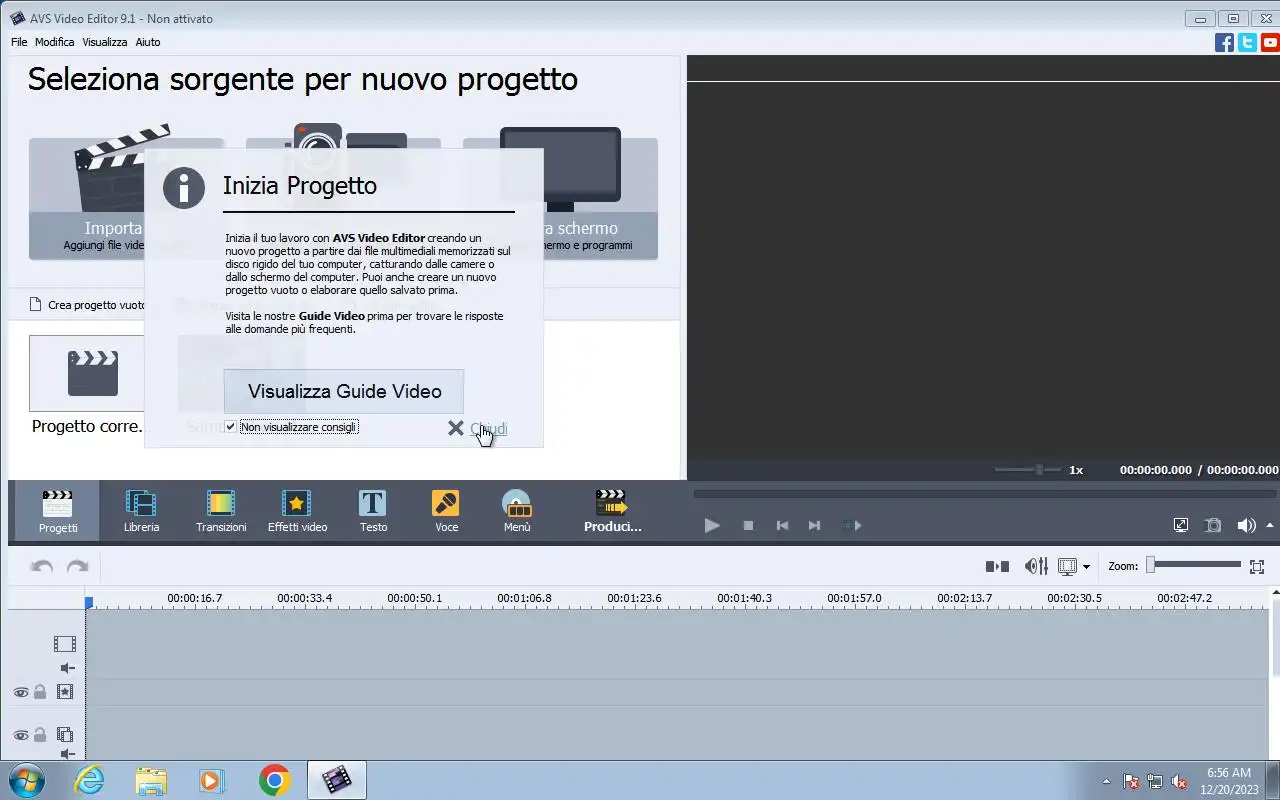The width and height of the screenshot is (1280, 800).
Task: Click the video overlay track icon
Action: click(x=65, y=735)
